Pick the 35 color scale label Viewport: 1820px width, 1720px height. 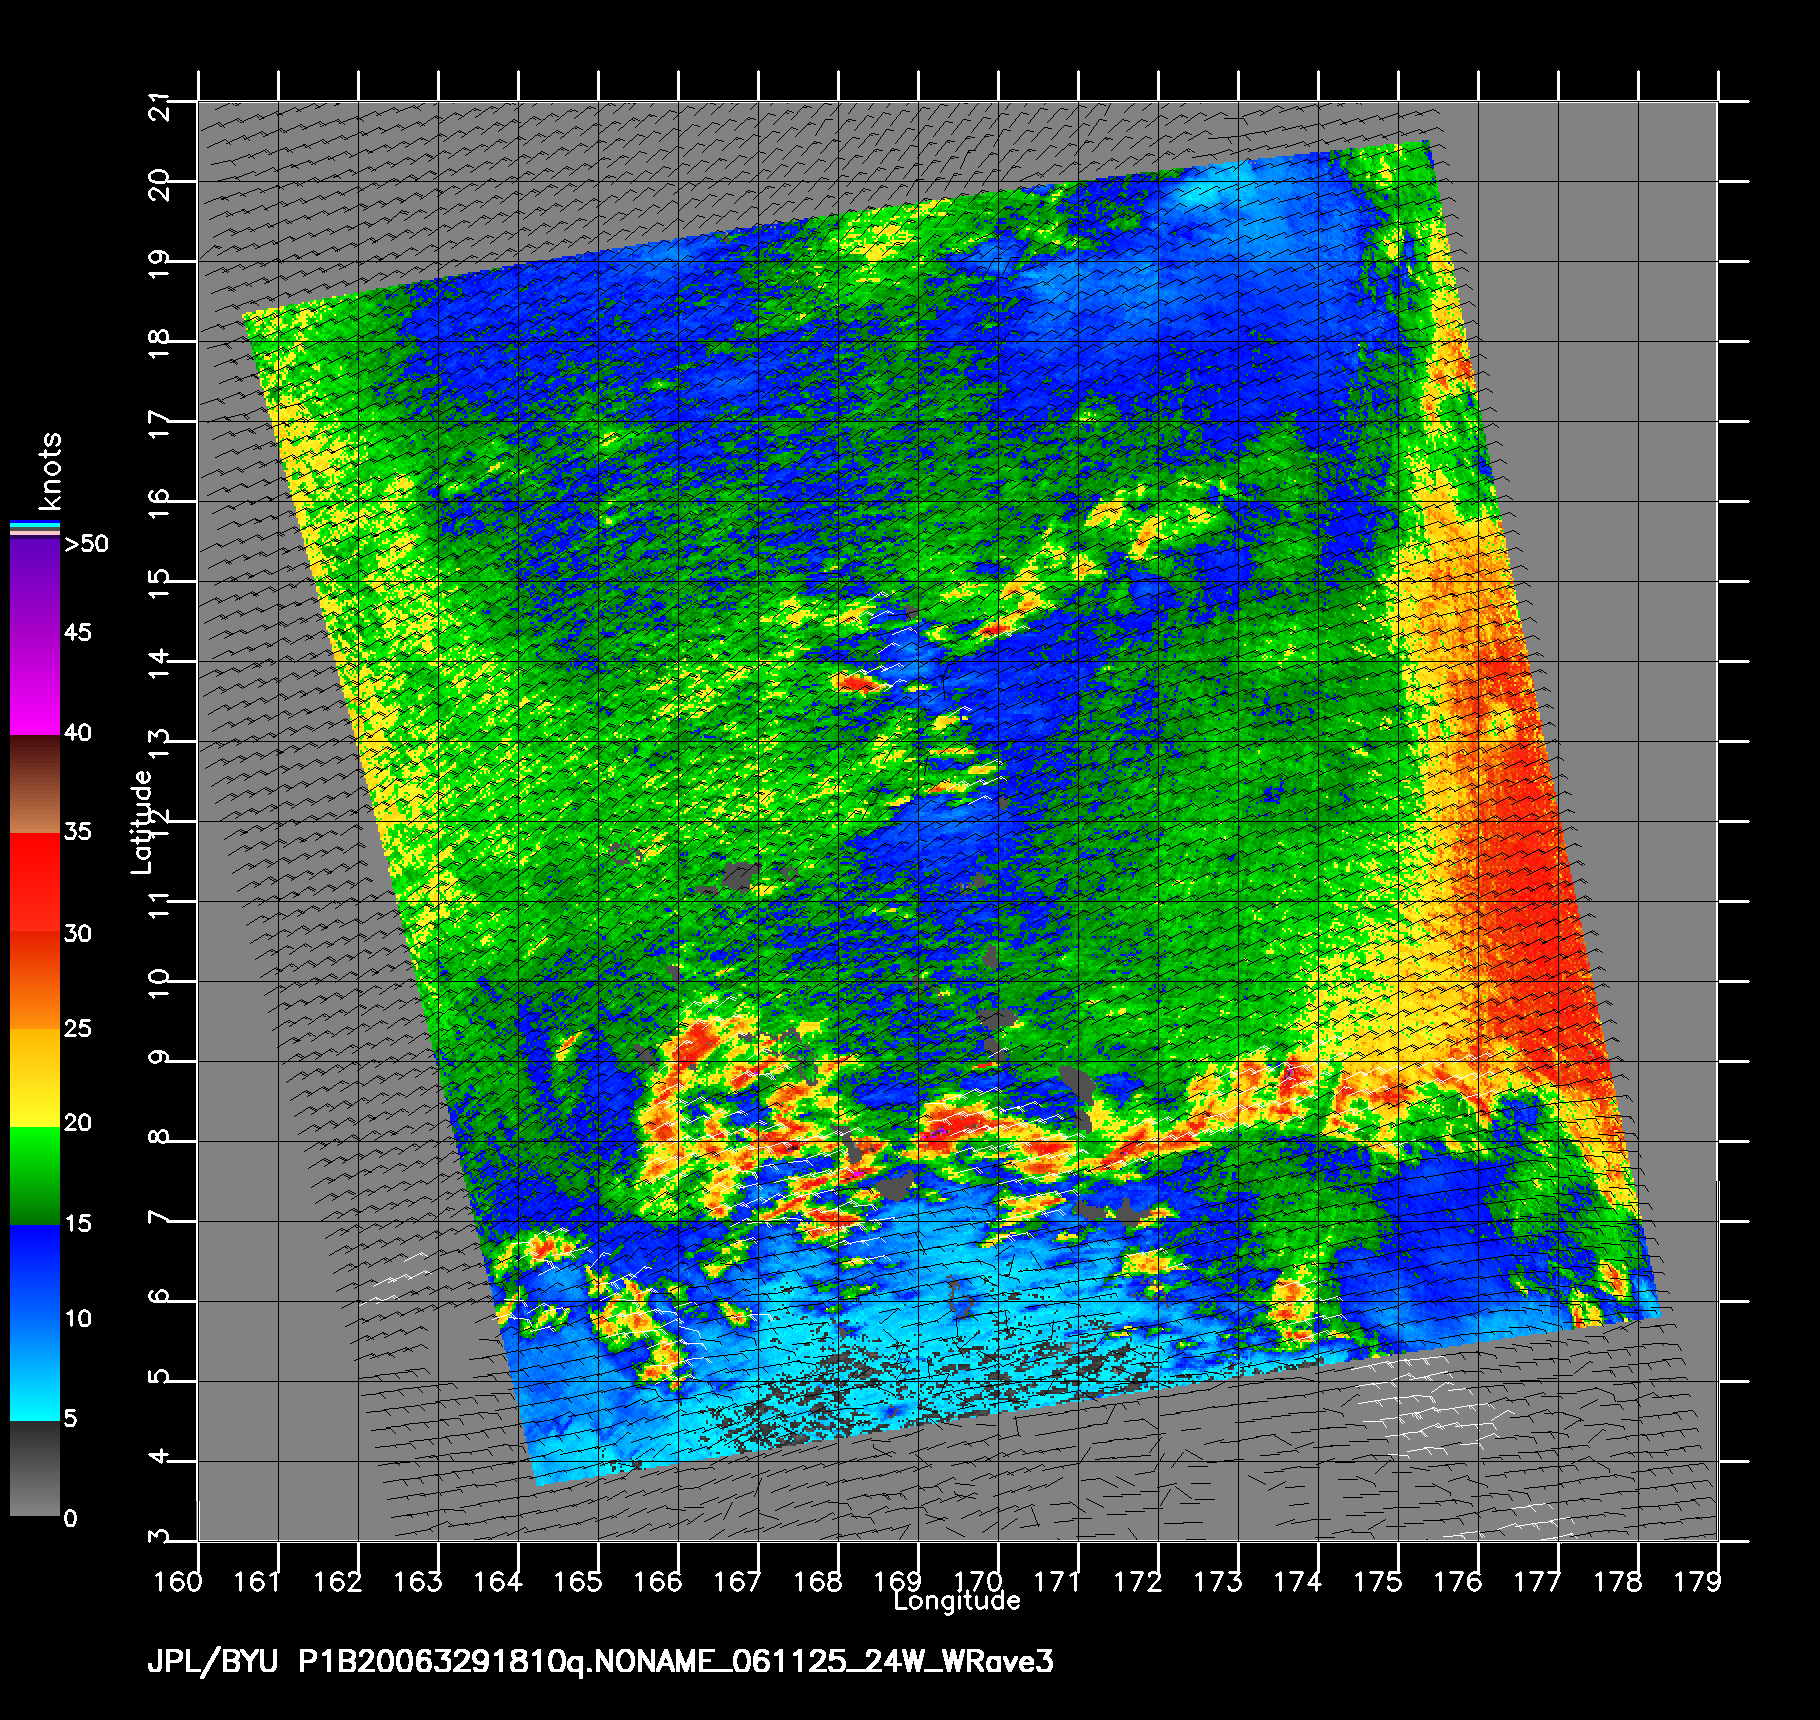(78, 832)
